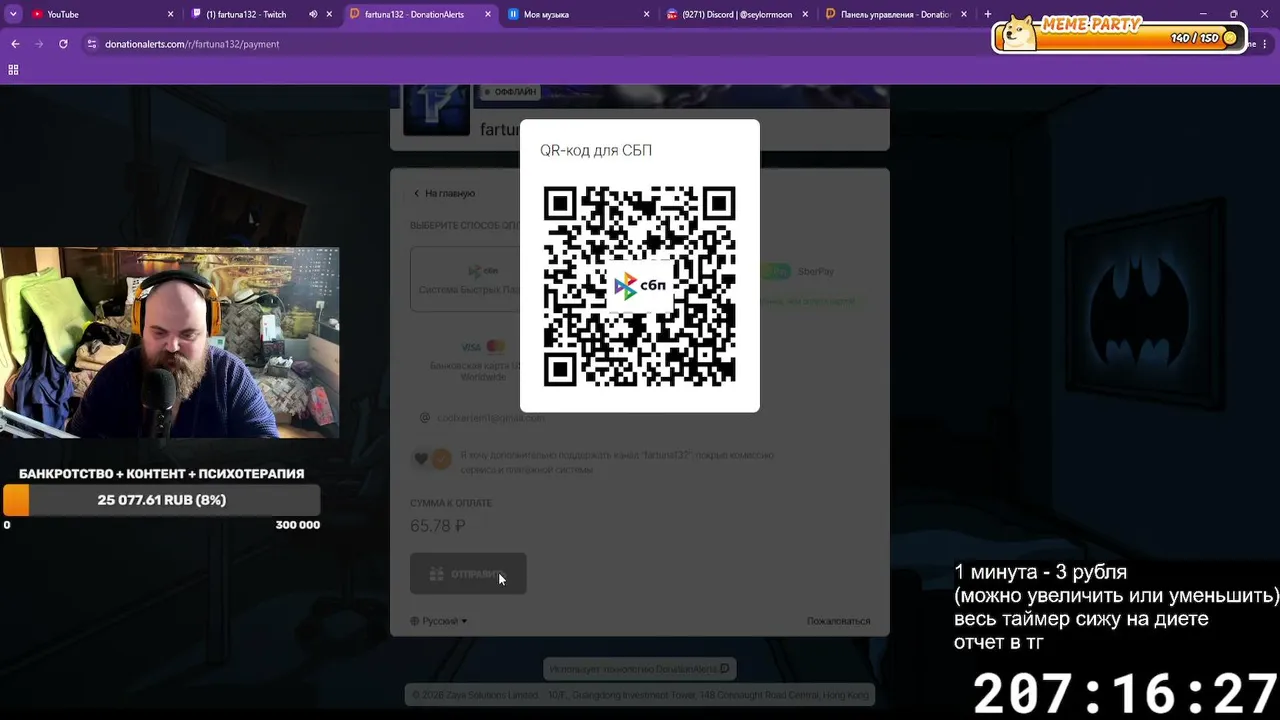Image resolution: width=1280 pixels, height=720 pixels.
Task: Go forward in browser history
Action: 39,44
